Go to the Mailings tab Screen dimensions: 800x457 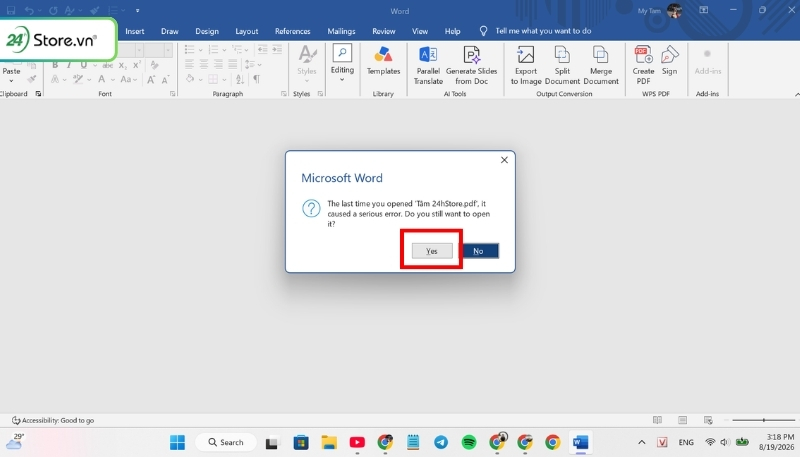coord(341,31)
